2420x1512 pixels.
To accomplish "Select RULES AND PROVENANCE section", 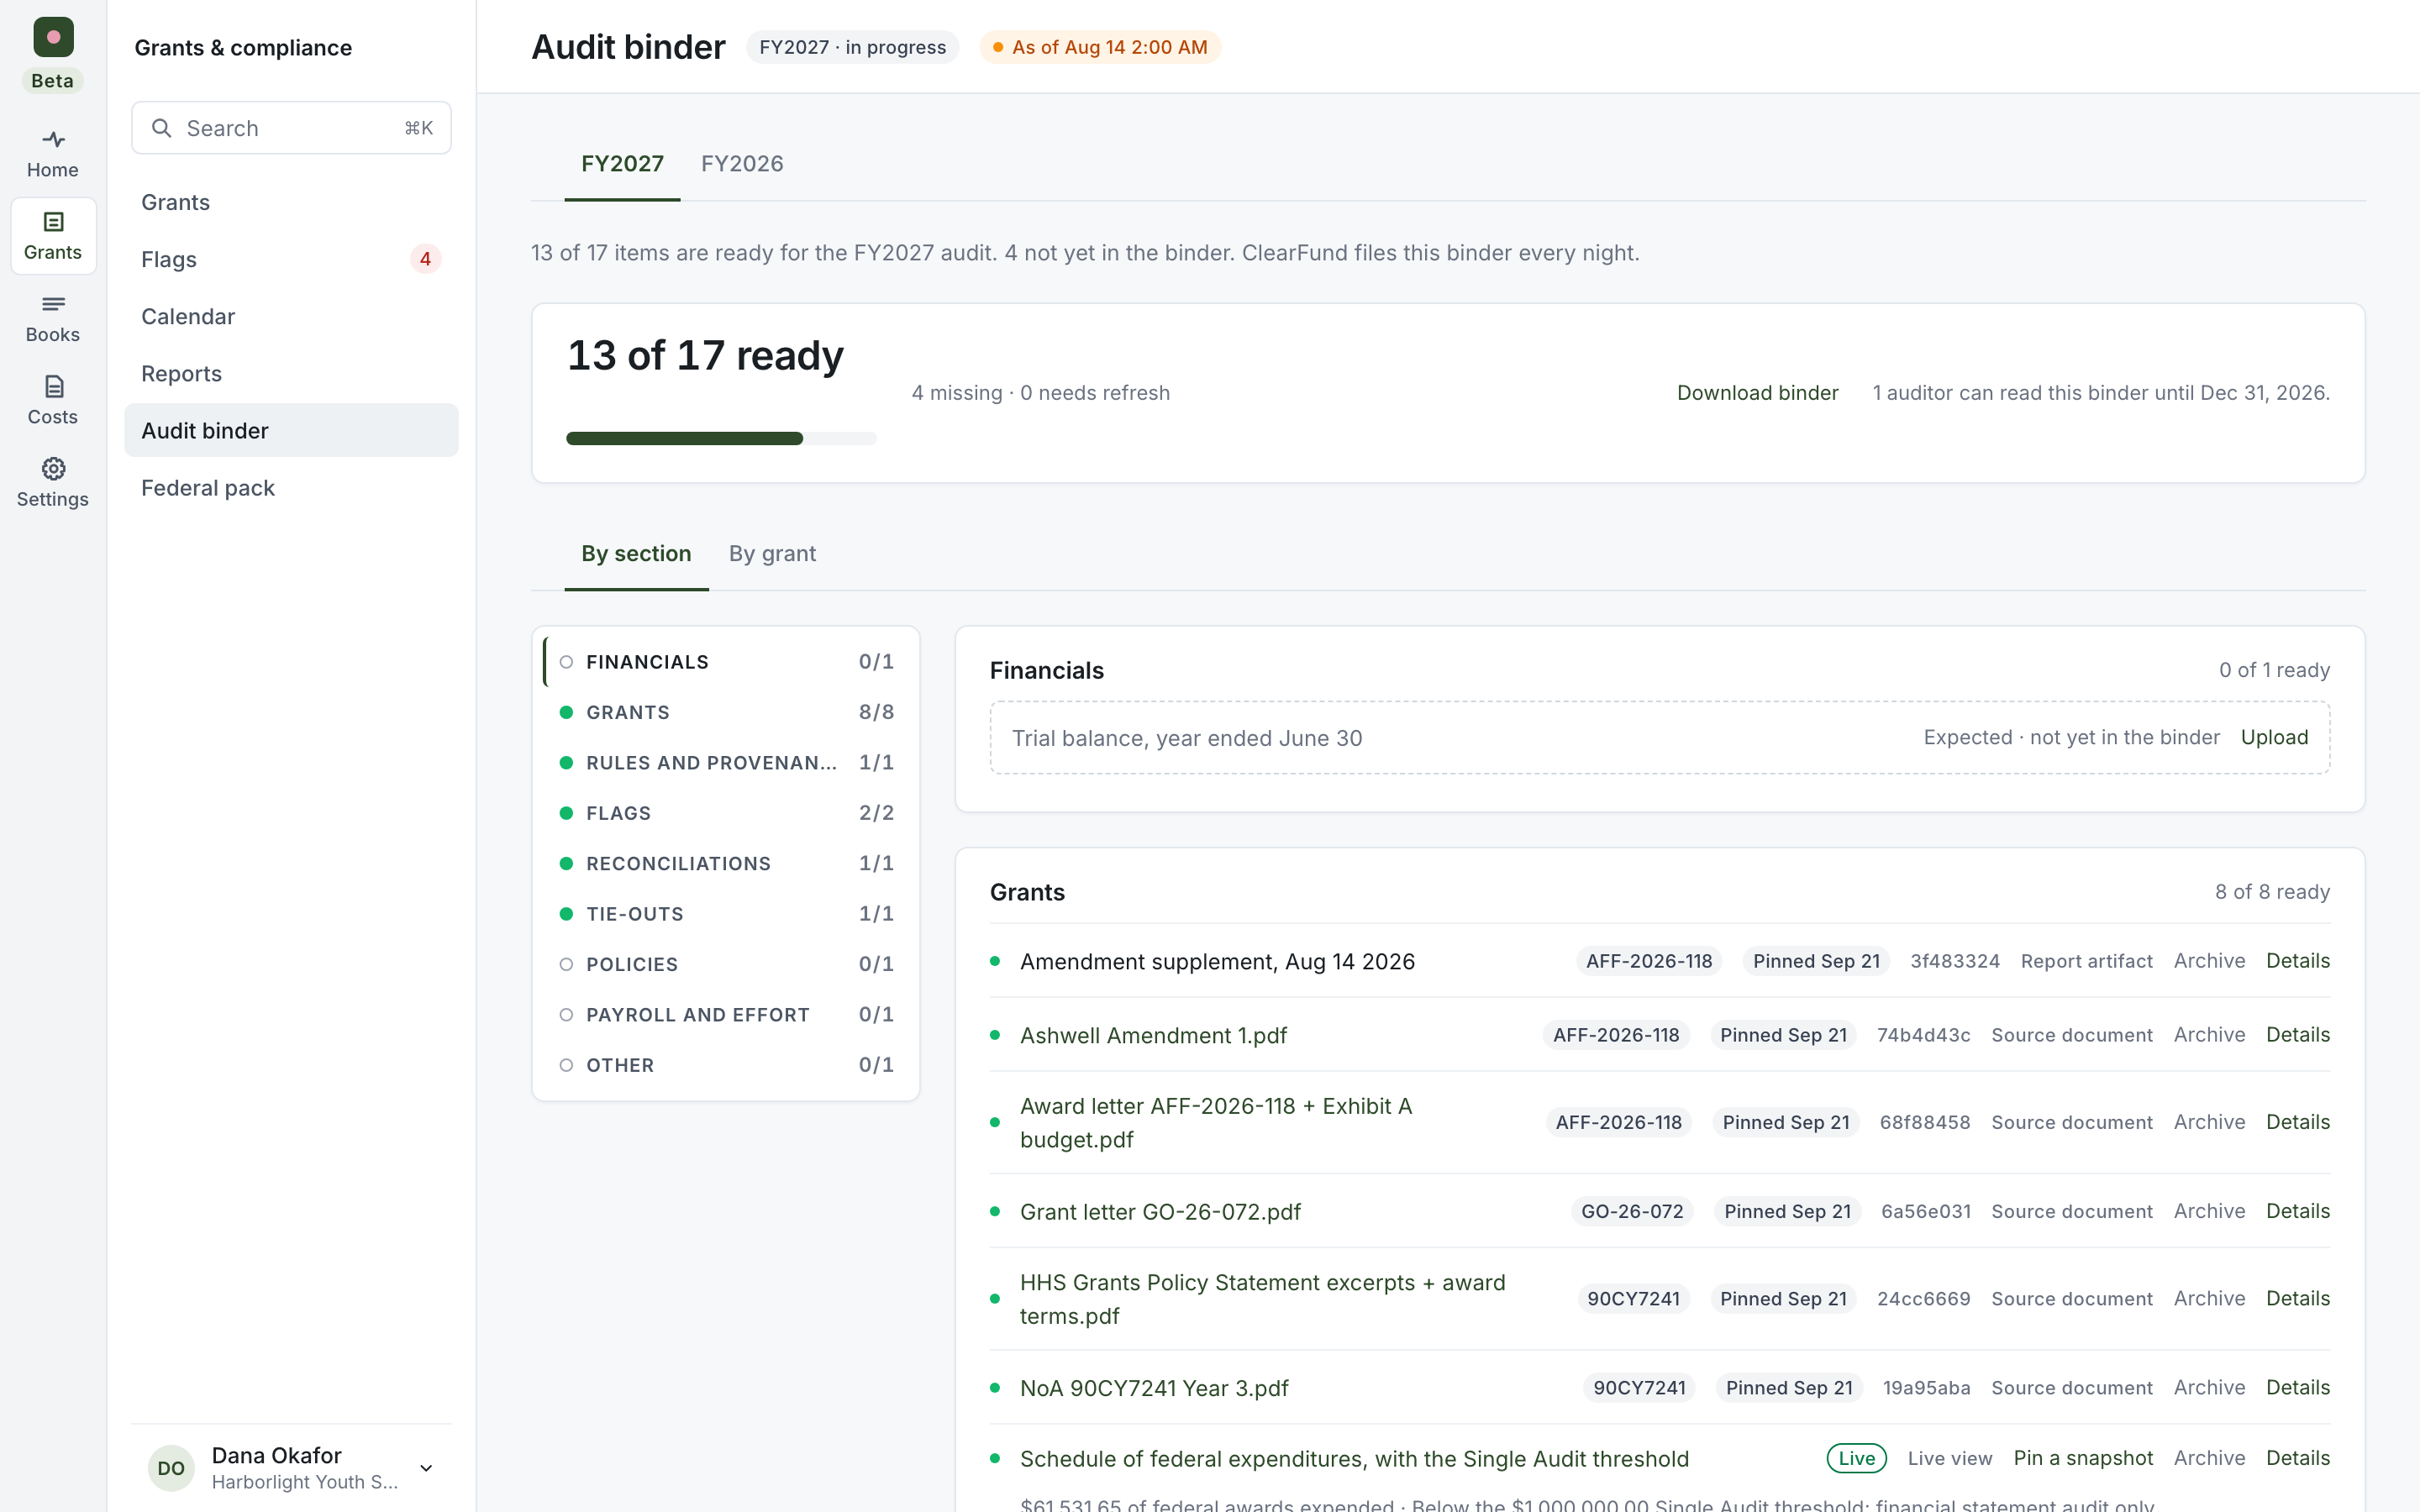I will (726, 763).
